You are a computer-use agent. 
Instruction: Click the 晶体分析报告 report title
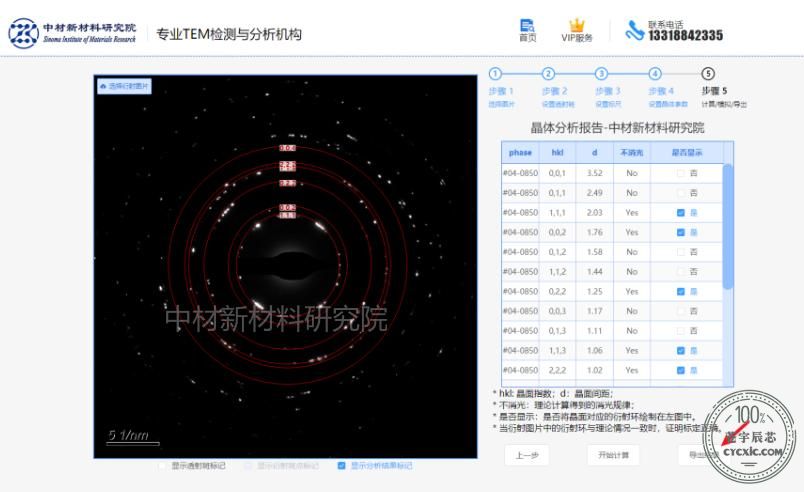[617, 128]
